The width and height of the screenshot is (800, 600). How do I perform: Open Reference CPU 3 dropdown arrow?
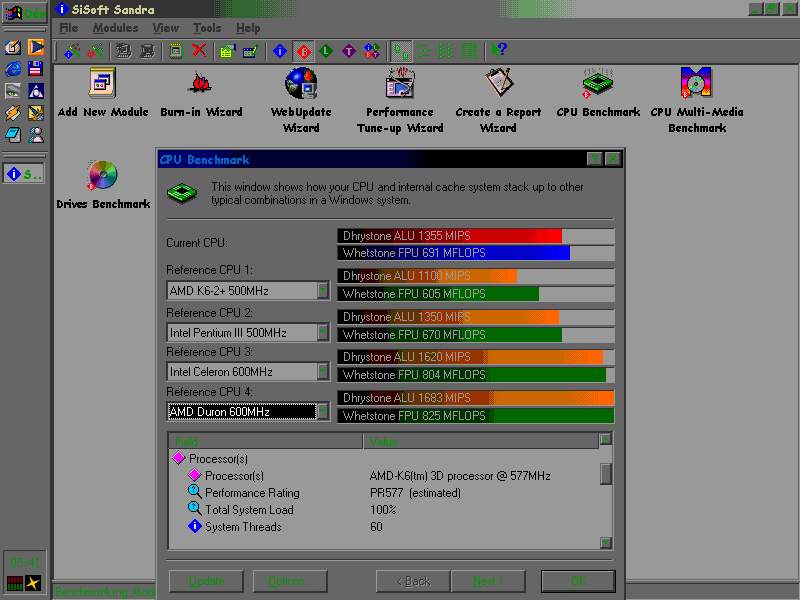[x=323, y=371]
